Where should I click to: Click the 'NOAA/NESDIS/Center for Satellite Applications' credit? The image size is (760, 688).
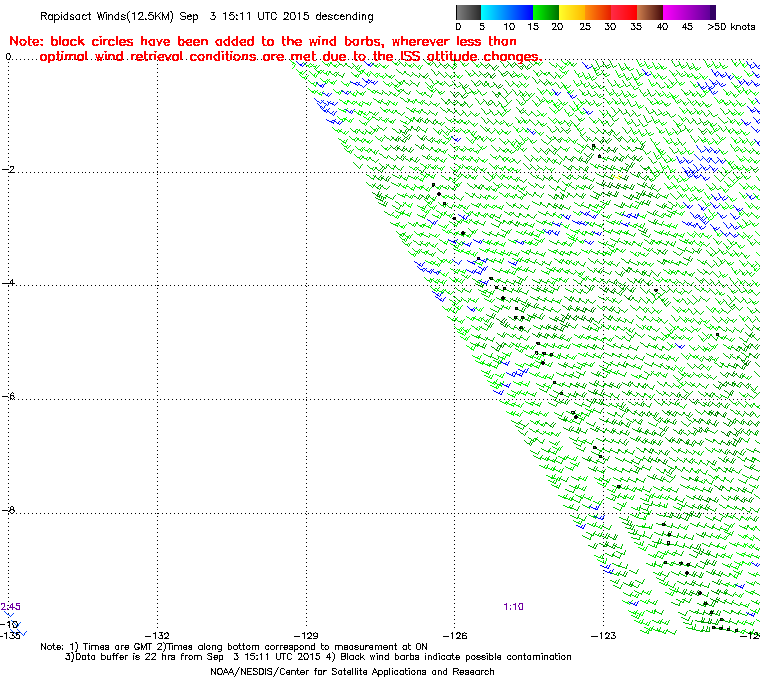point(352,672)
